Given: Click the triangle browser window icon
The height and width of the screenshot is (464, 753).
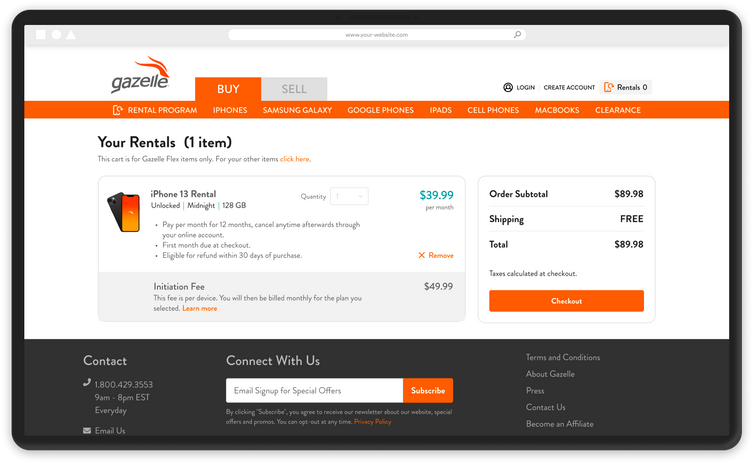Looking at the screenshot, I should point(71,35).
